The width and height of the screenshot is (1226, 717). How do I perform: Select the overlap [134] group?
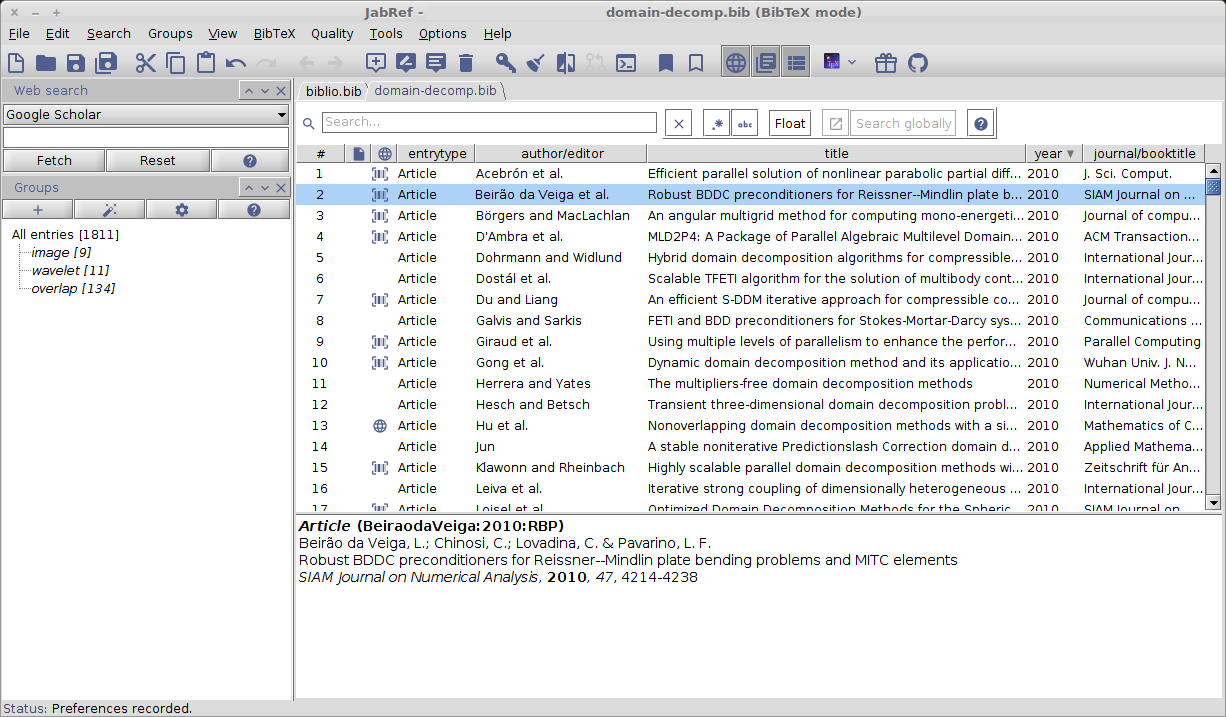pos(73,289)
